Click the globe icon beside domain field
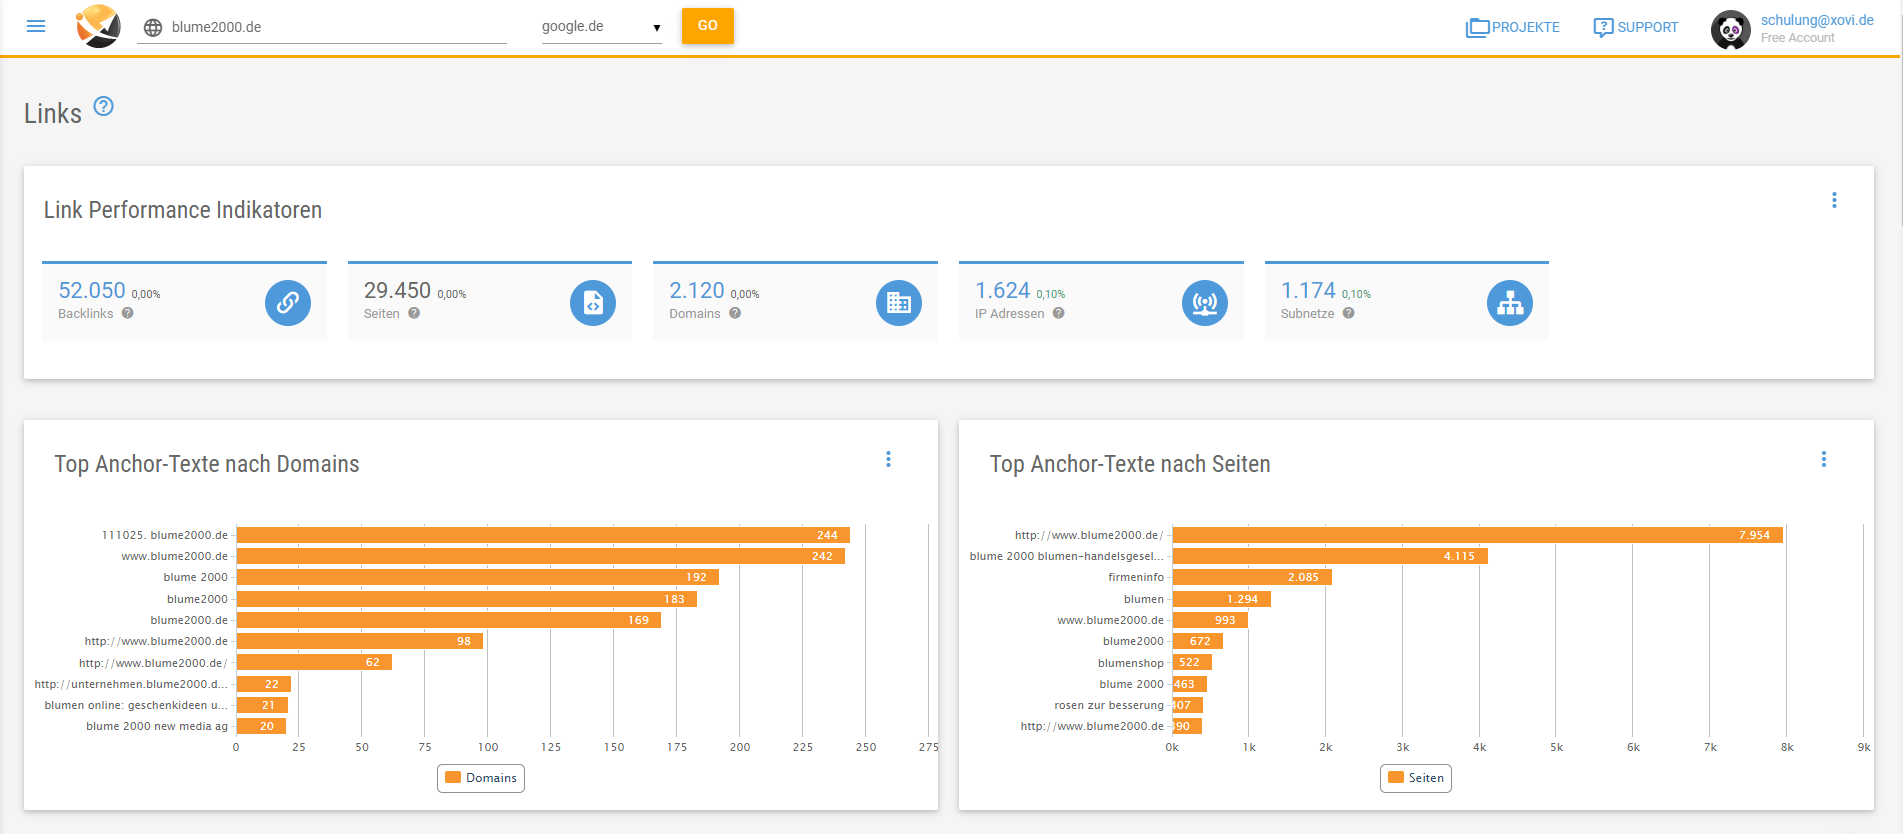This screenshot has height=834, width=1903. pyautogui.click(x=153, y=28)
